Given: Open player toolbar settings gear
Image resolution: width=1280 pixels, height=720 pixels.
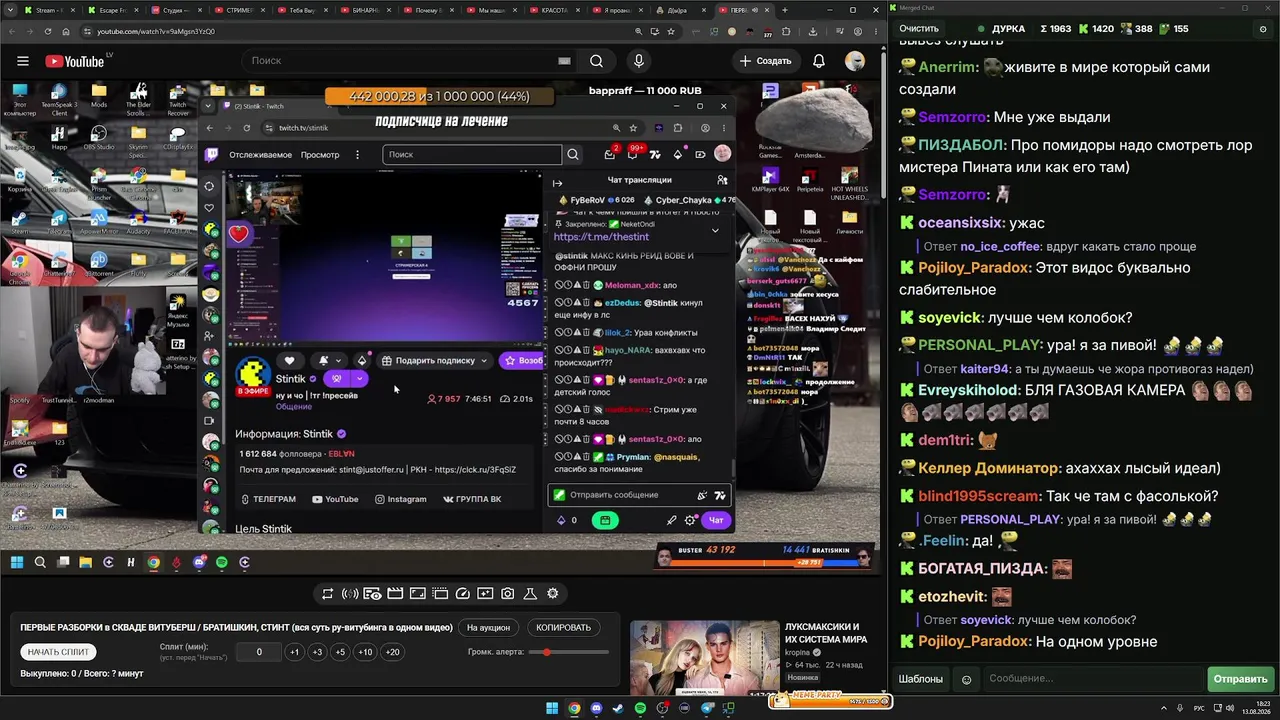Looking at the screenshot, I should (553, 594).
